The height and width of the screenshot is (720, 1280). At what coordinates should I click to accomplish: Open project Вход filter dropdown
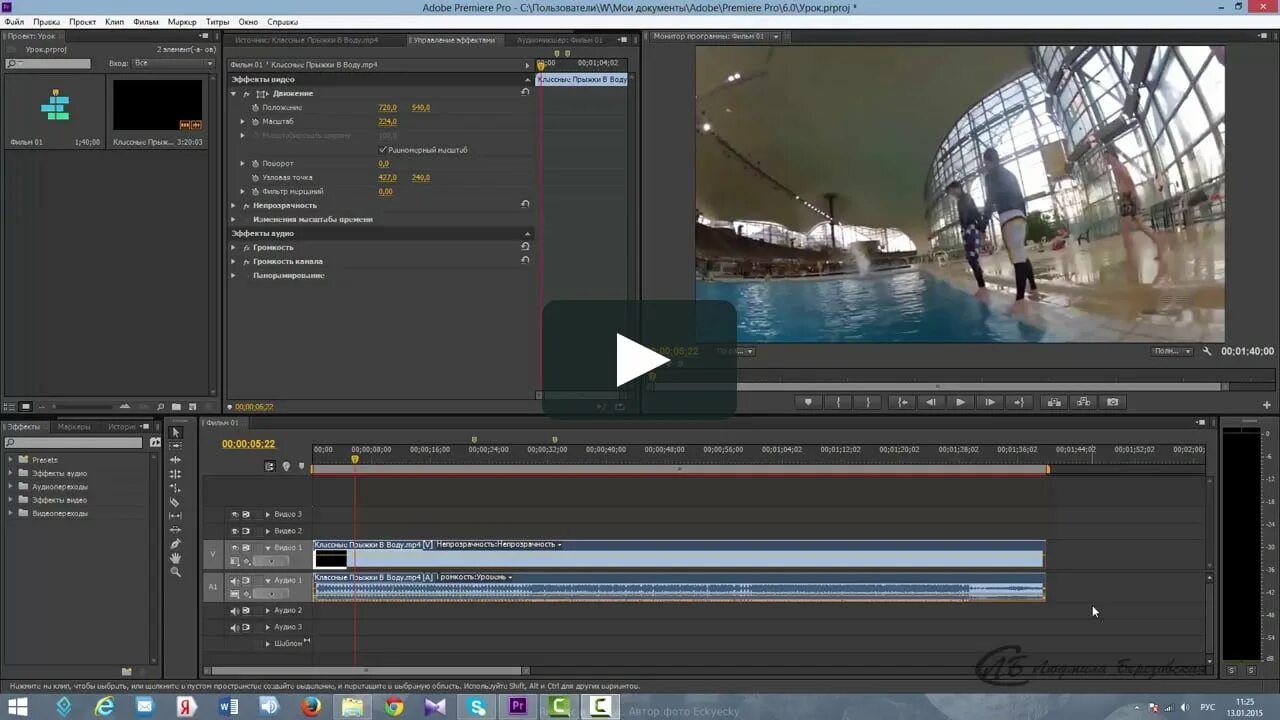[x=173, y=63]
